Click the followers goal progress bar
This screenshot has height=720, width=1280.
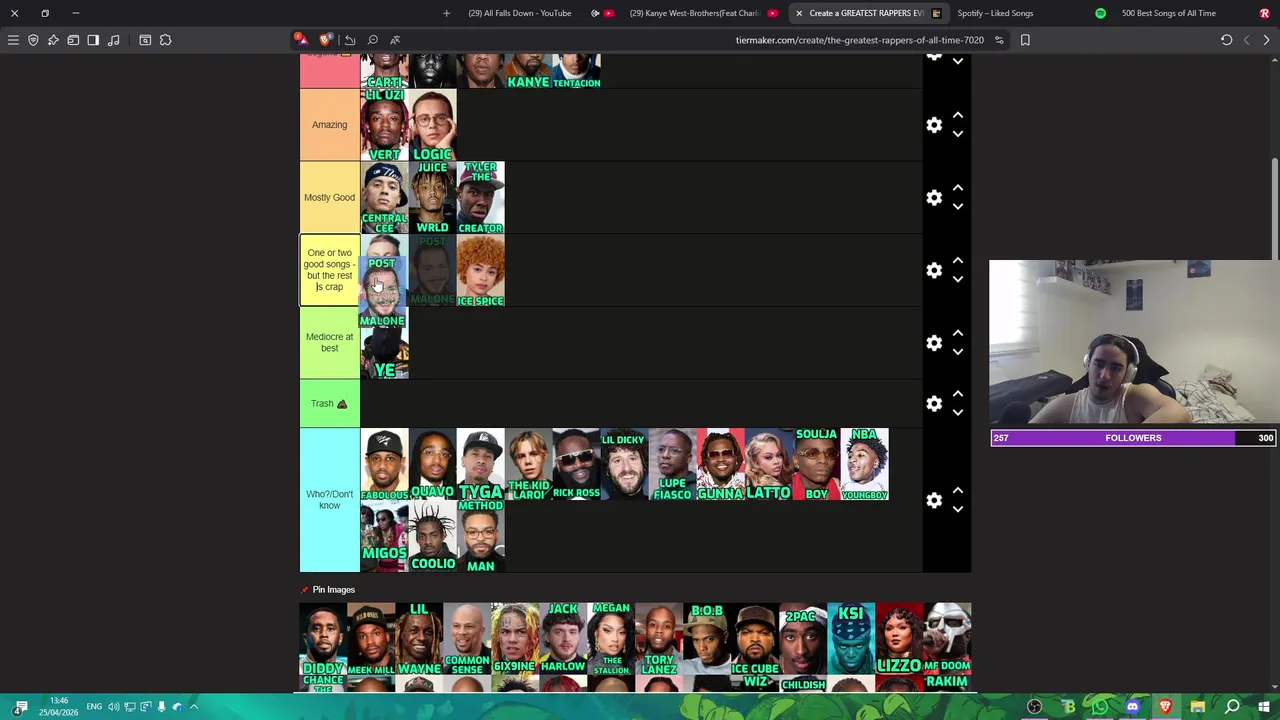1133,438
